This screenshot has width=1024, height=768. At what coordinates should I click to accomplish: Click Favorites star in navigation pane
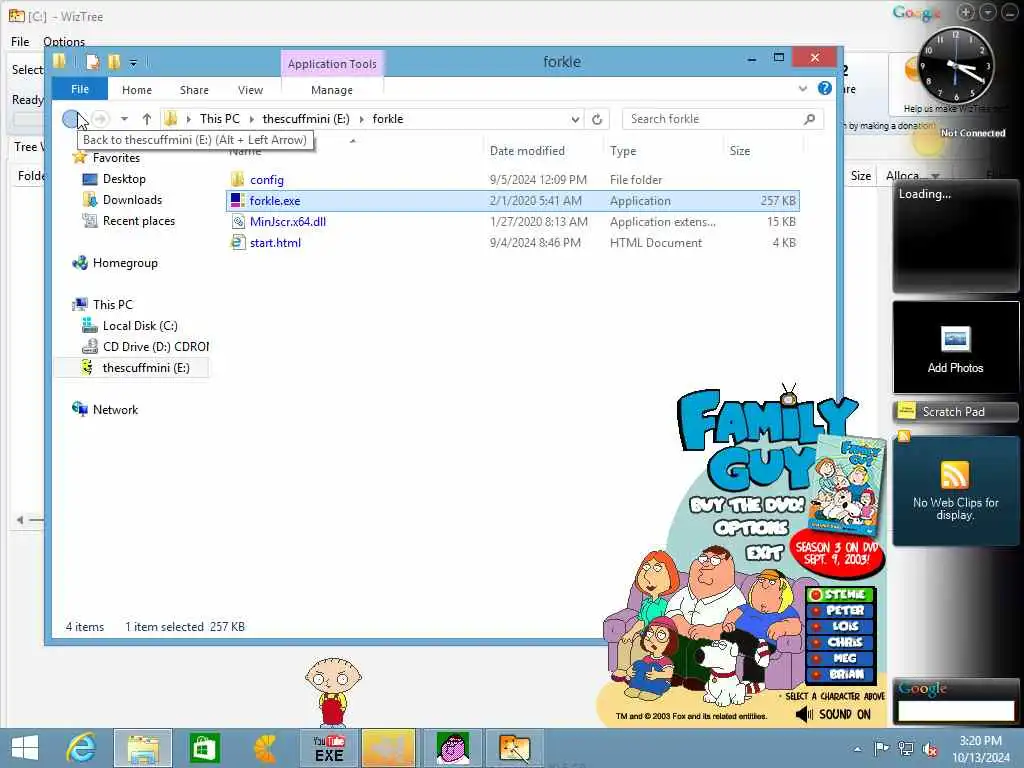(80, 157)
